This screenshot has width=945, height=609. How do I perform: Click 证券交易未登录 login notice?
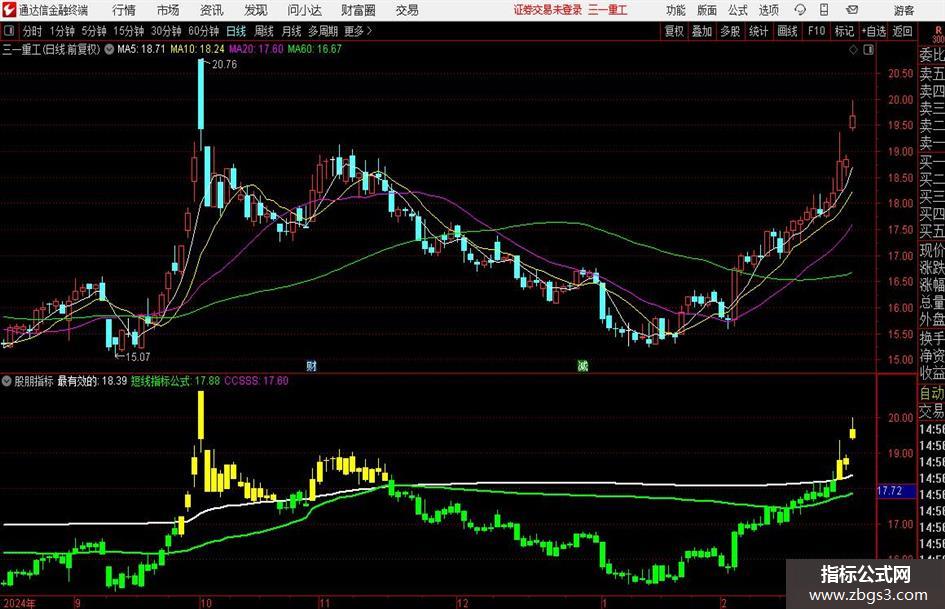[548, 10]
